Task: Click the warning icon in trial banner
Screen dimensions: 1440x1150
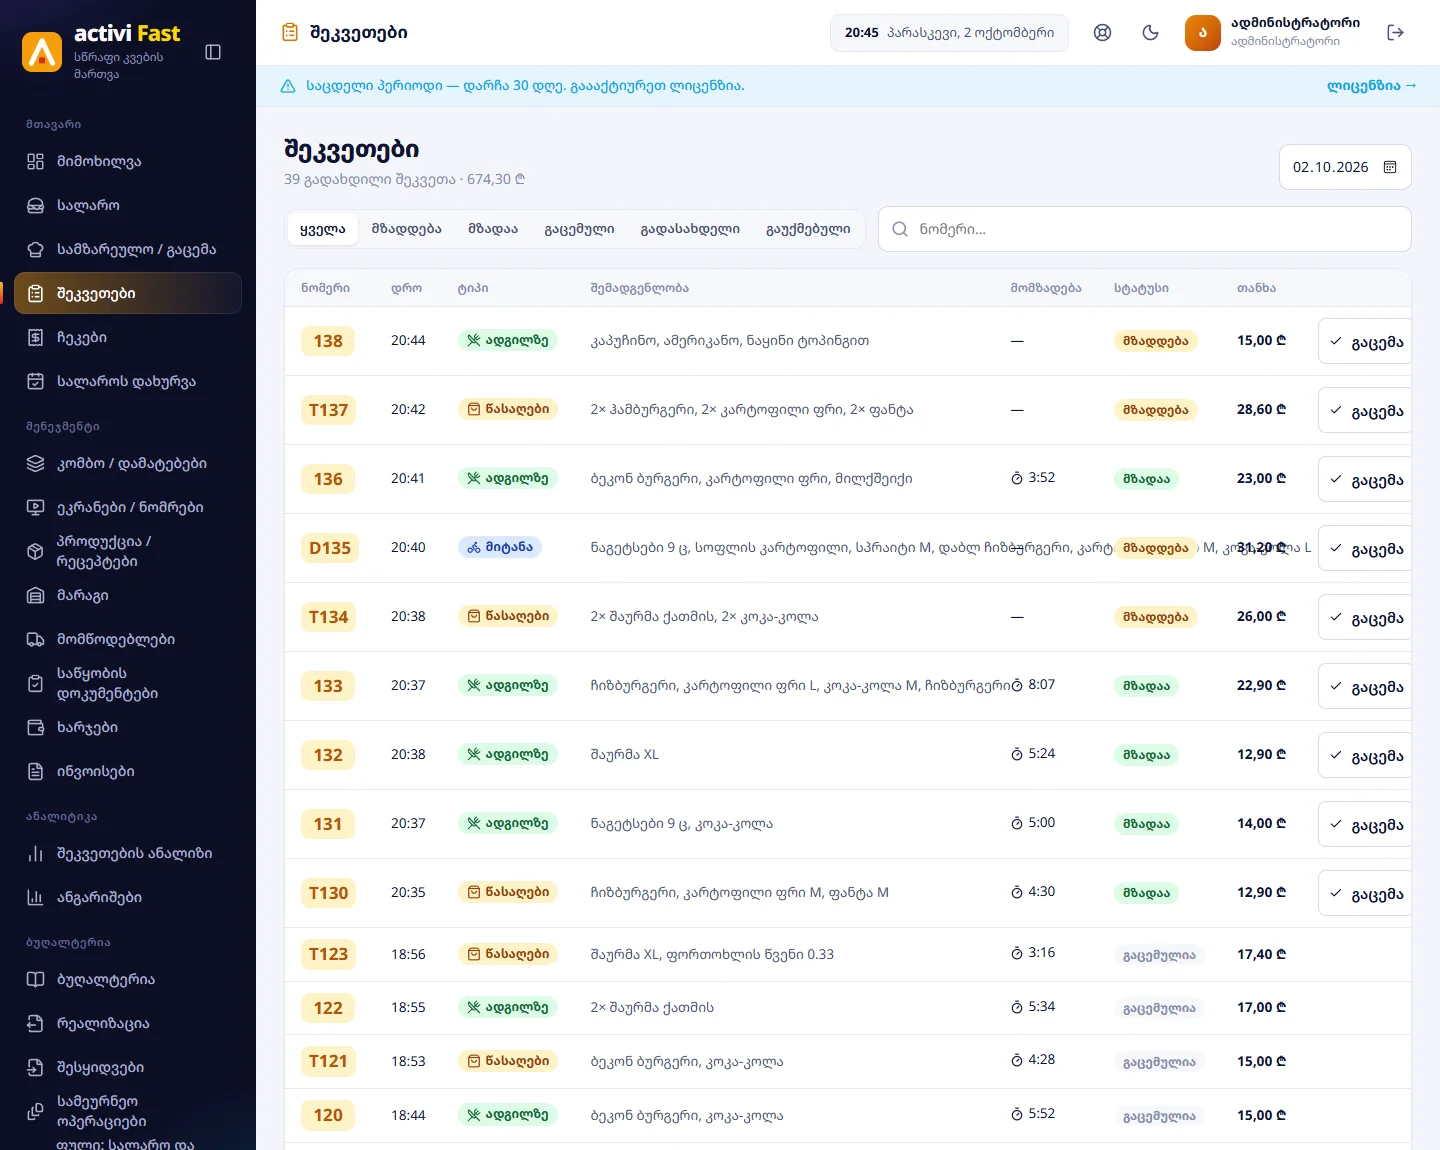Action: [288, 86]
